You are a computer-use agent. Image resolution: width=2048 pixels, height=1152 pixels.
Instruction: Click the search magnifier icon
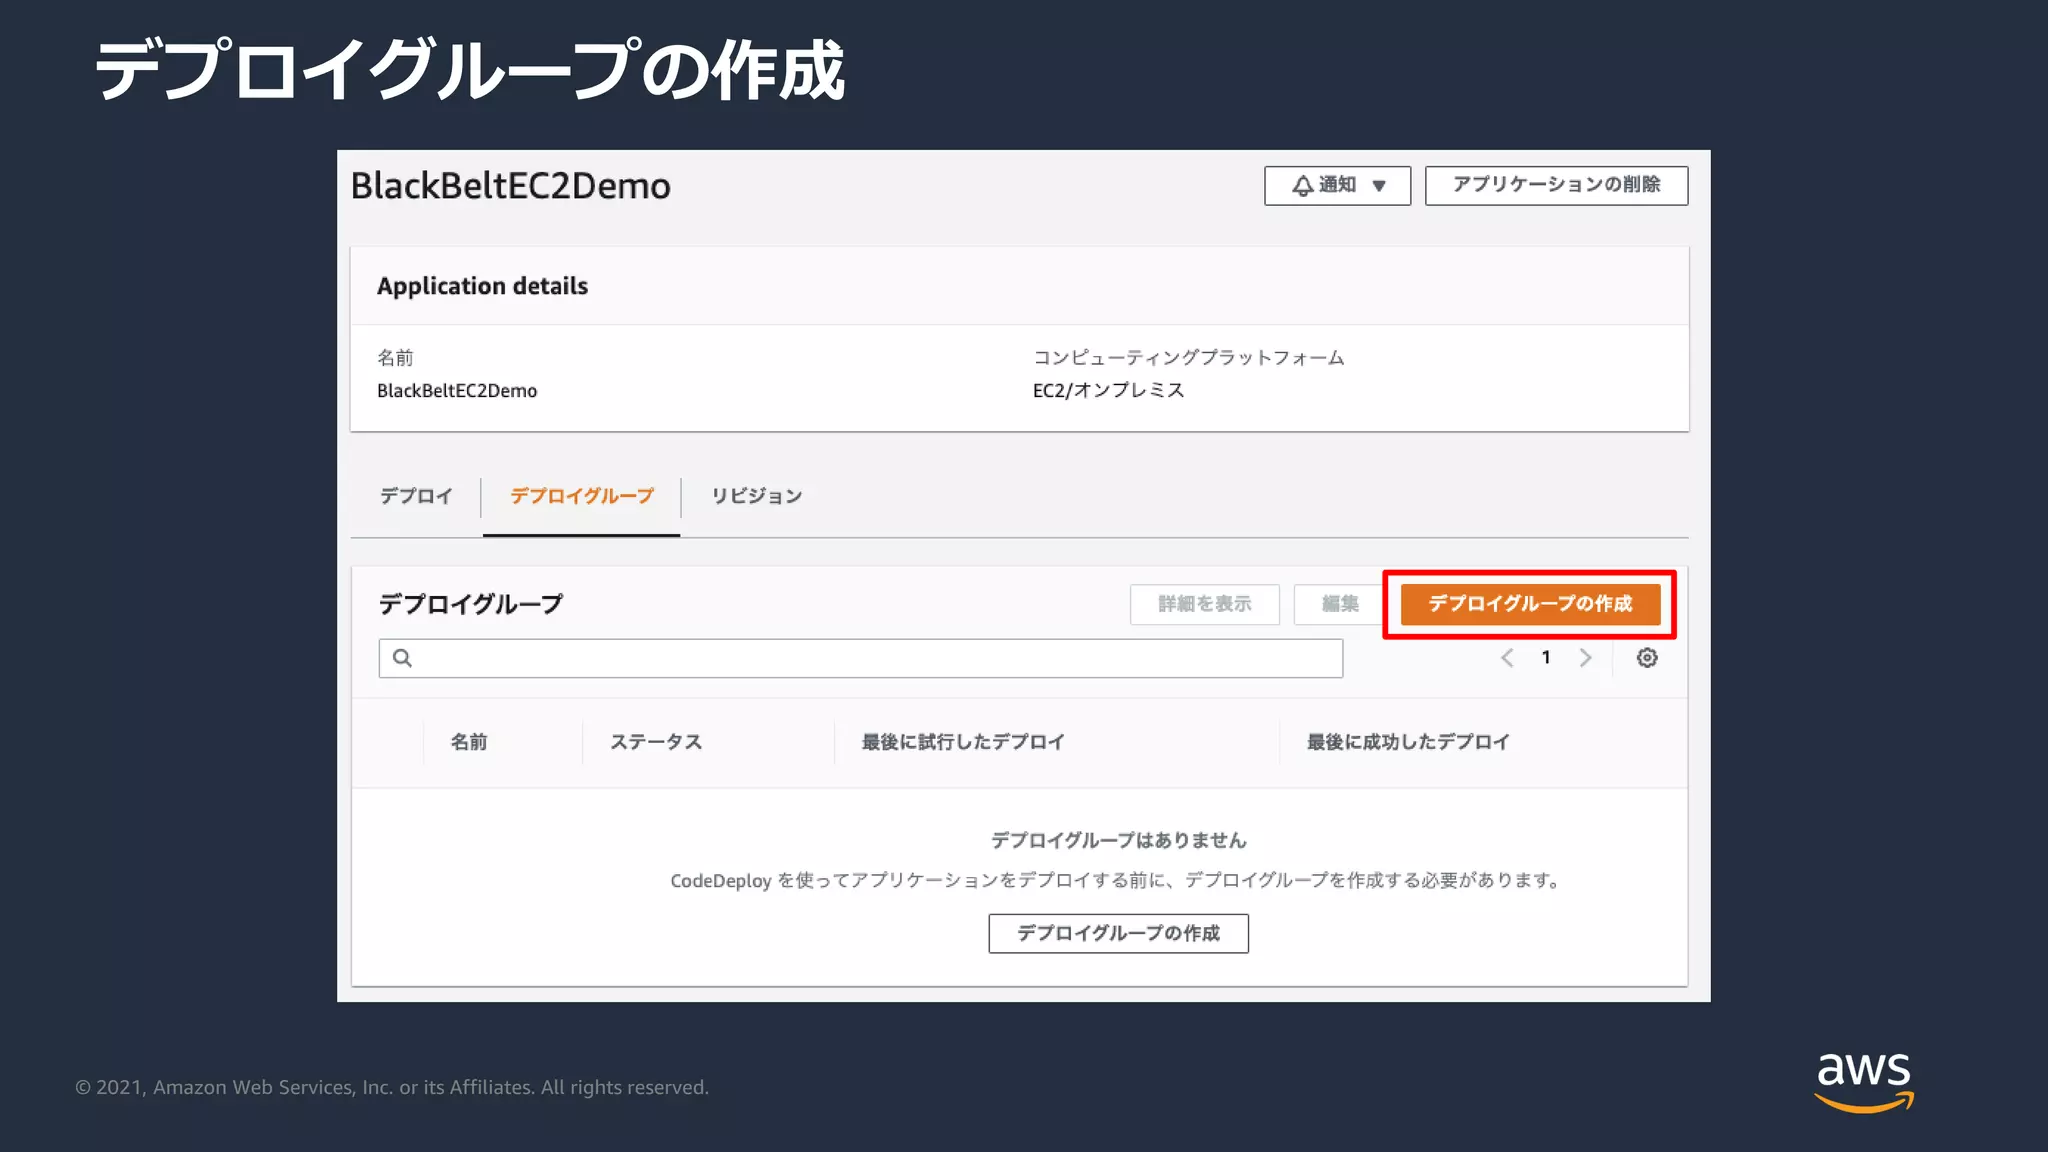point(402,658)
